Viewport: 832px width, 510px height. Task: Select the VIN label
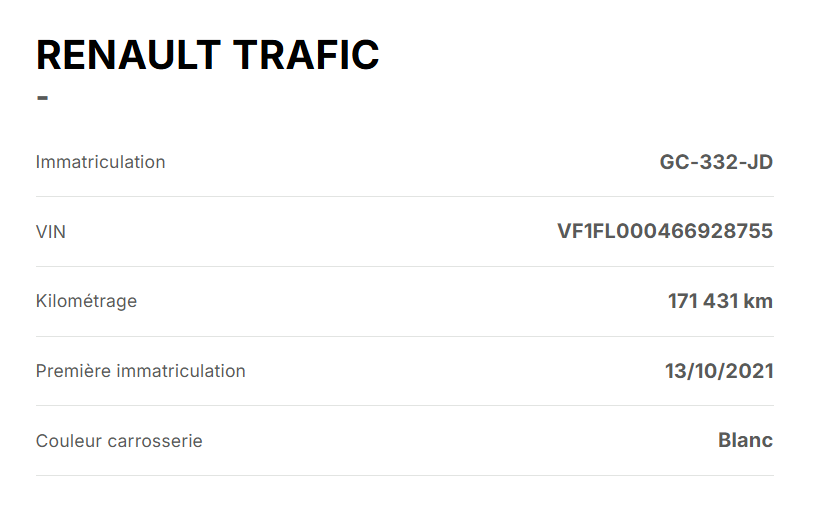(50, 232)
